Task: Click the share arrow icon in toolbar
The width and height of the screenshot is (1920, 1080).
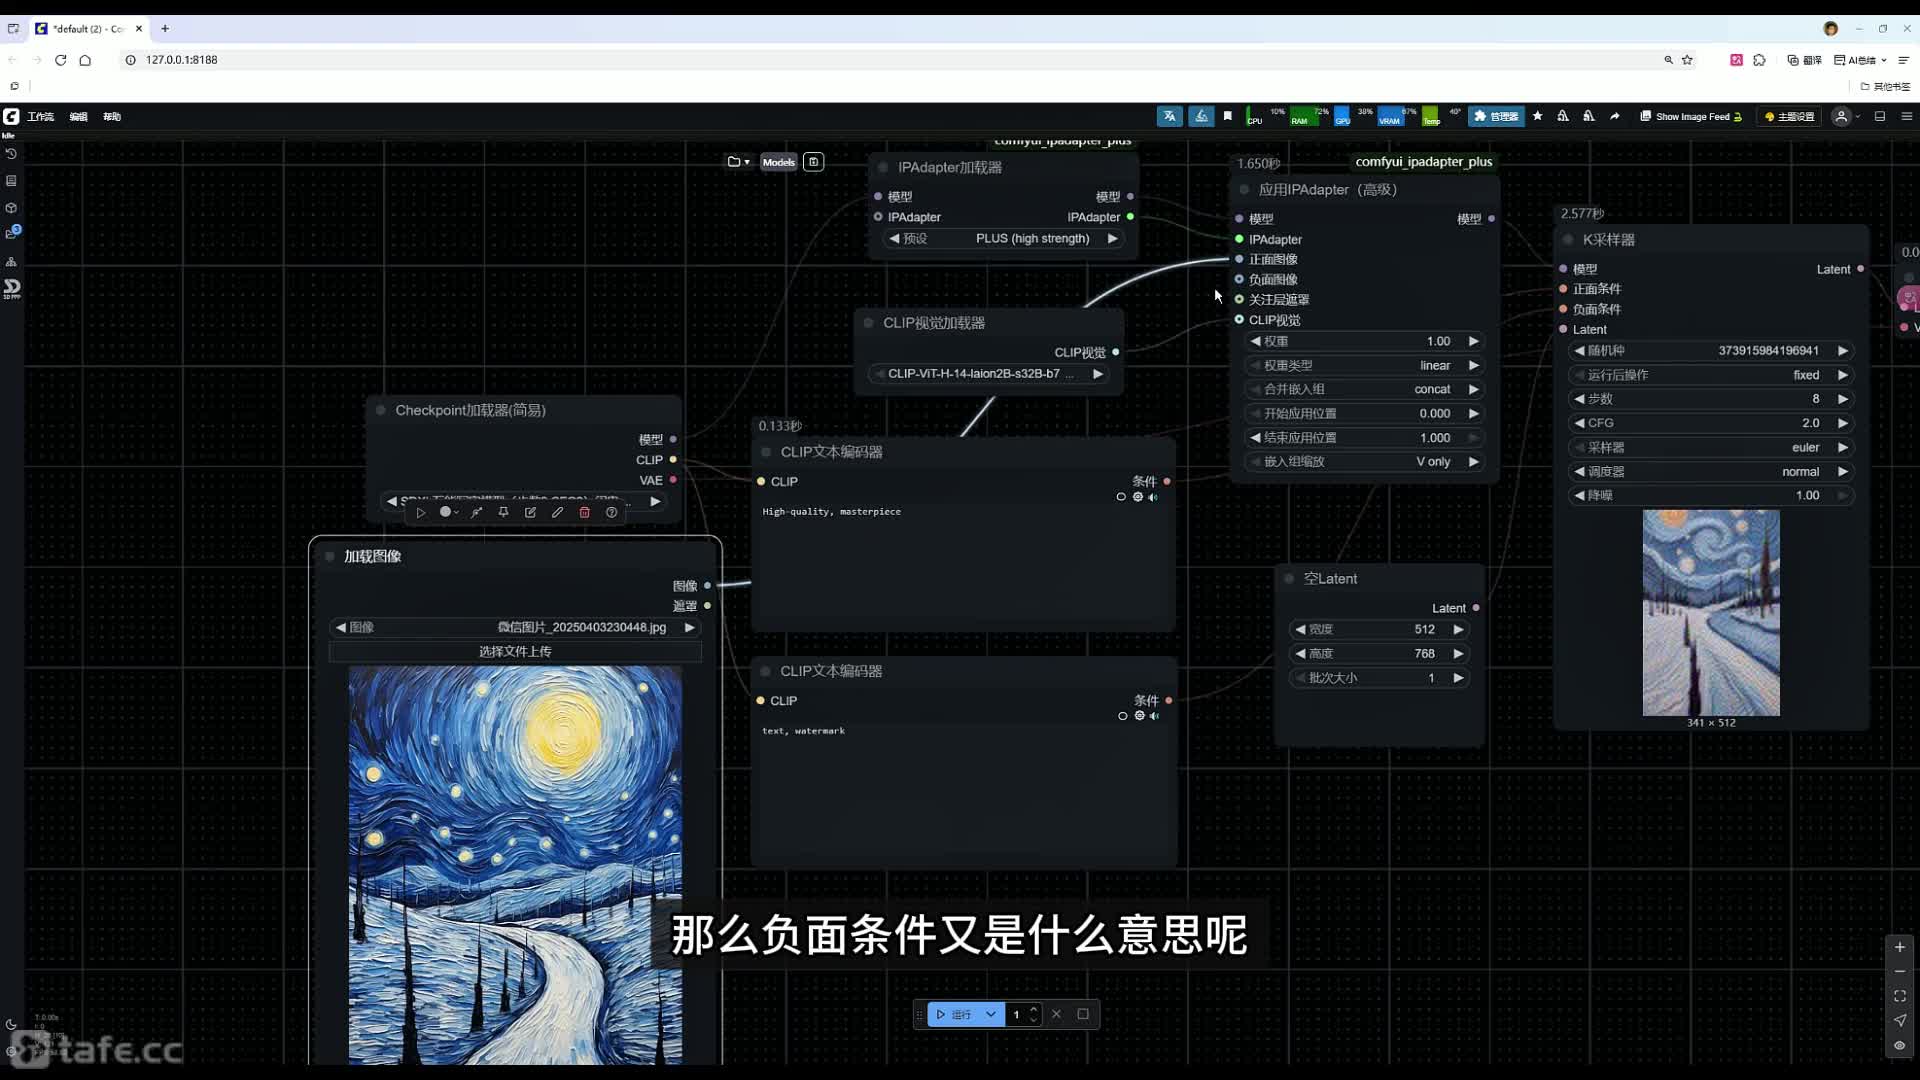Action: coord(1614,116)
